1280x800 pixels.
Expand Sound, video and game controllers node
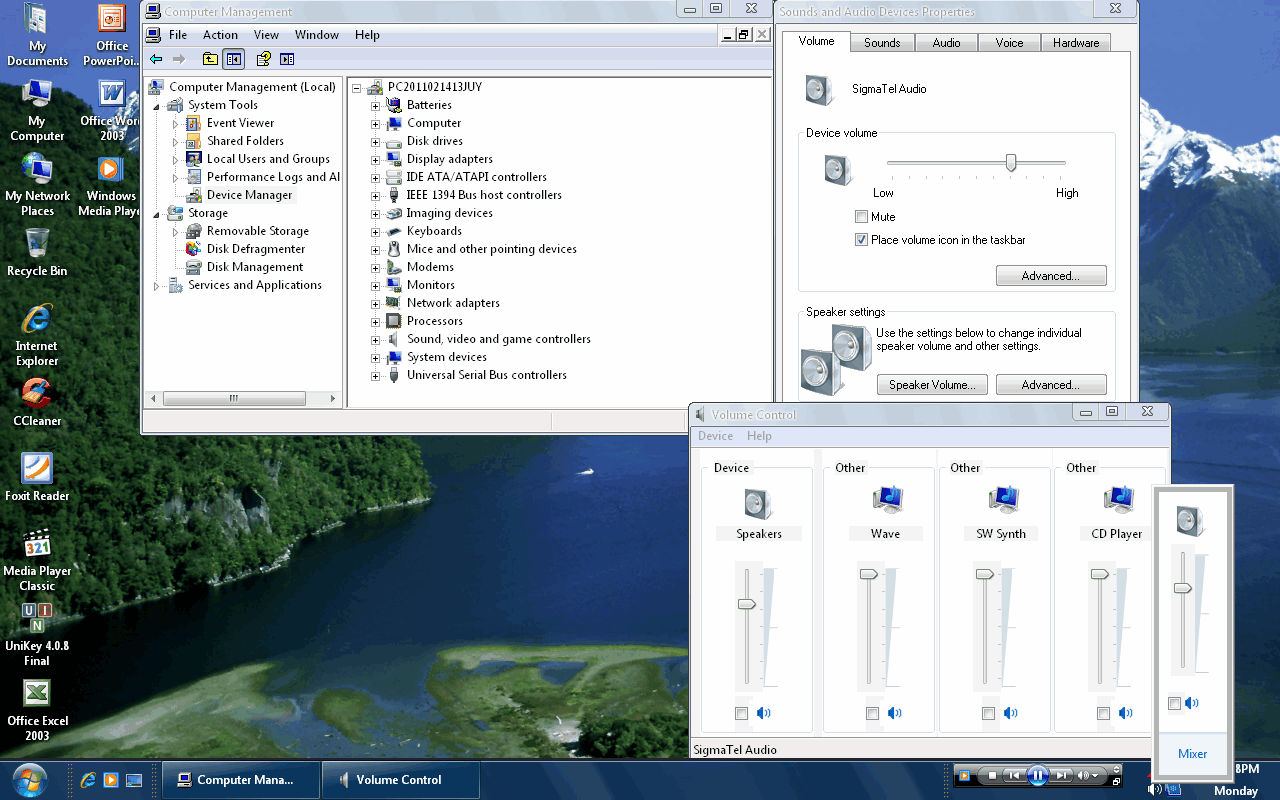(376, 340)
